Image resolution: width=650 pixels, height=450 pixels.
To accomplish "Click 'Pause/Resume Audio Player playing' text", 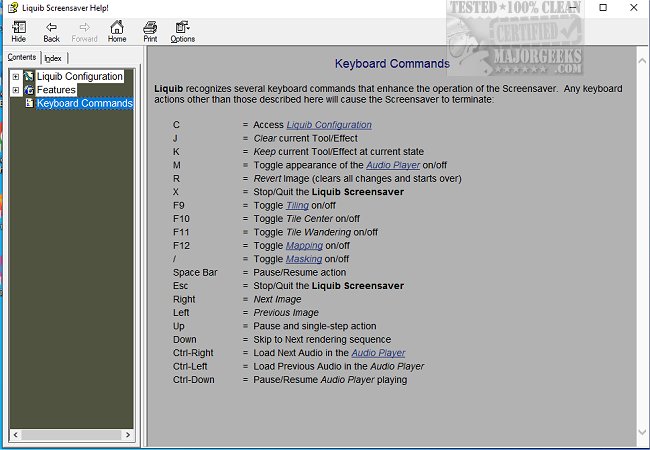I will (x=330, y=380).
